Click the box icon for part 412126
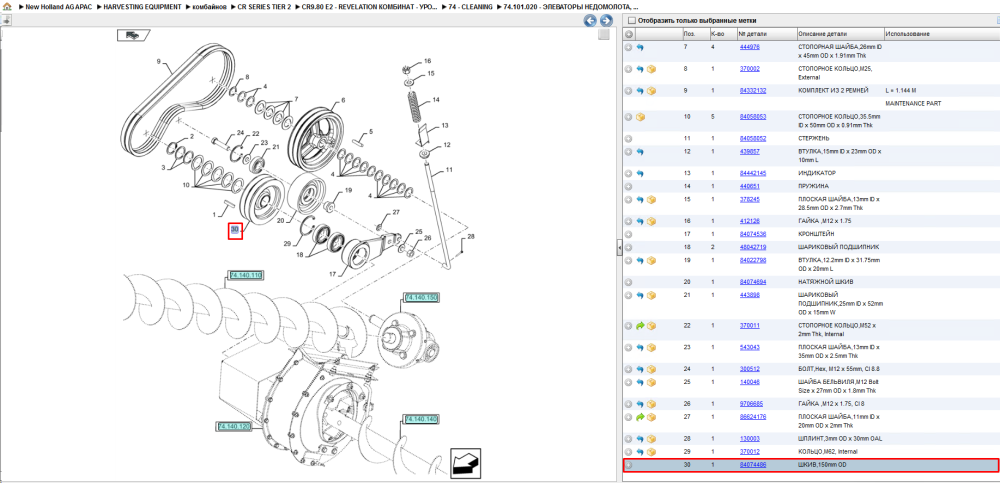Viewport: 1000px width, 483px height. point(651,221)
